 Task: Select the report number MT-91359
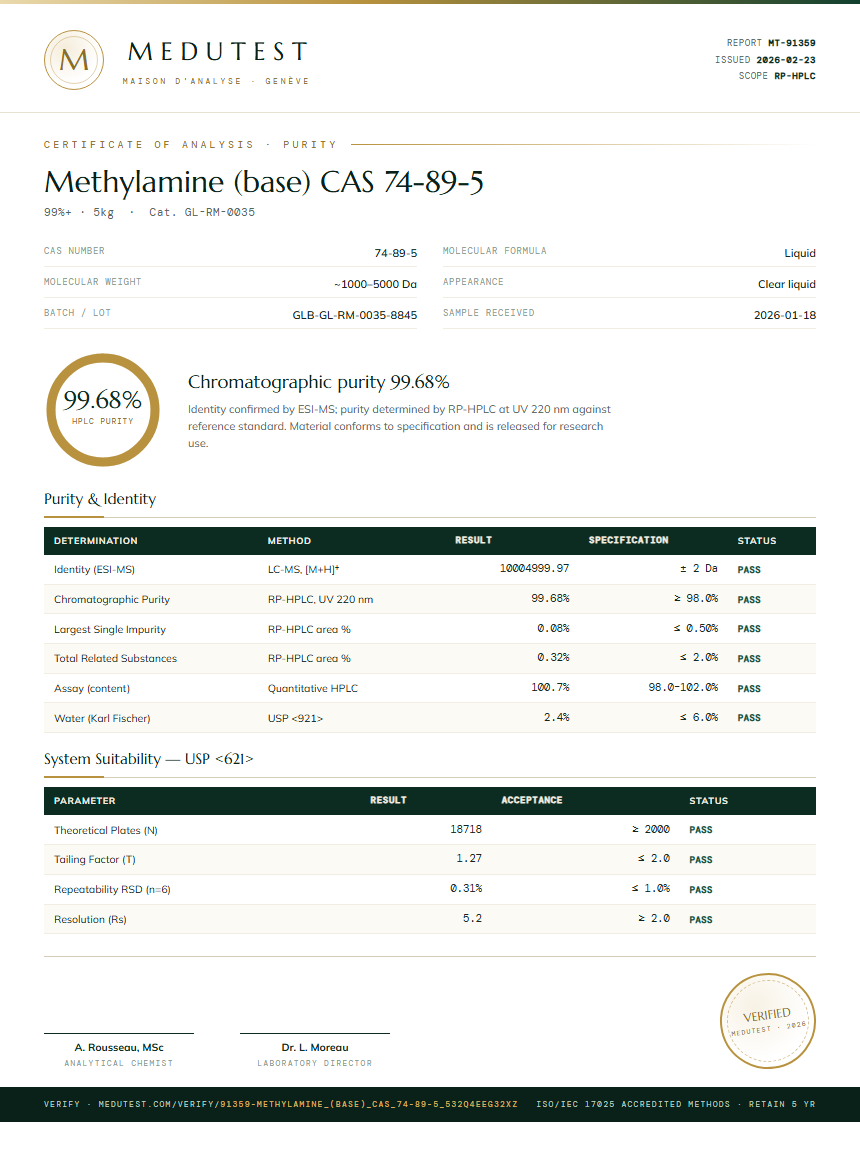coord(792,43)
